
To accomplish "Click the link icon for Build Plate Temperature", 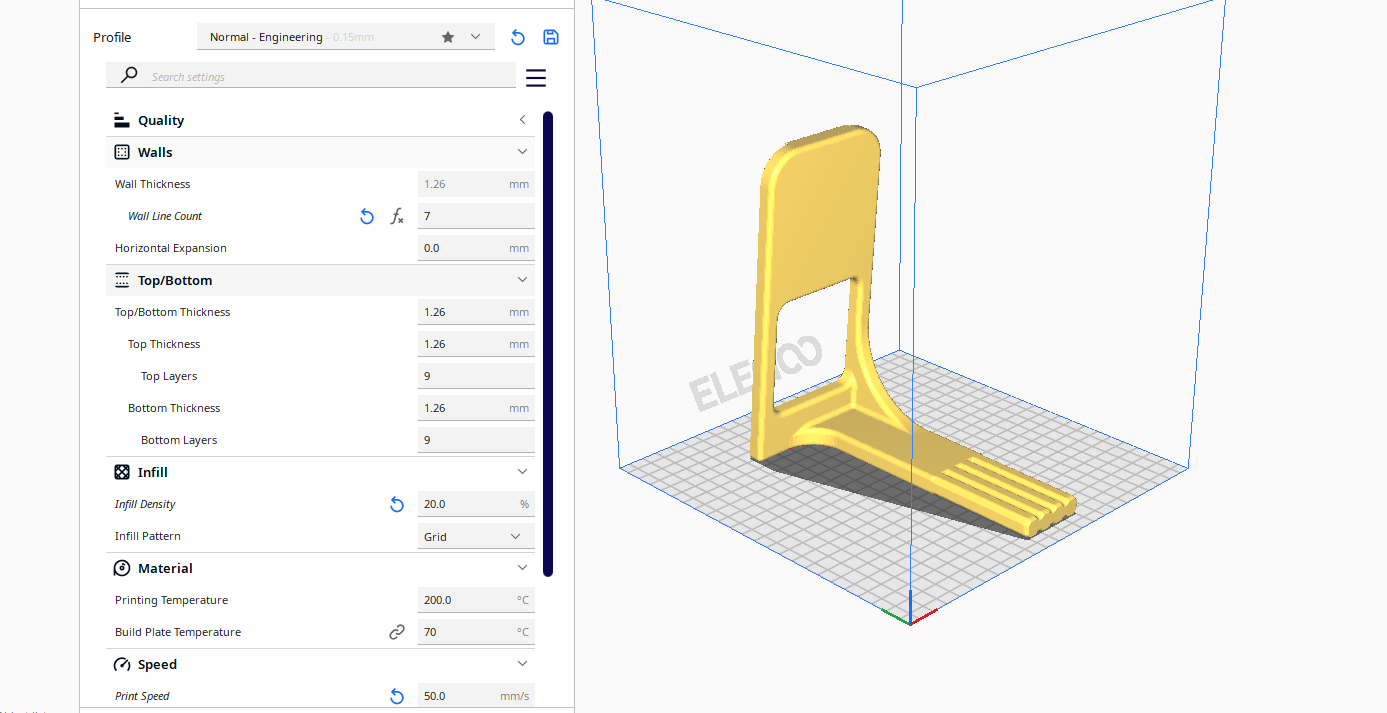I will (x=397, y=632).
